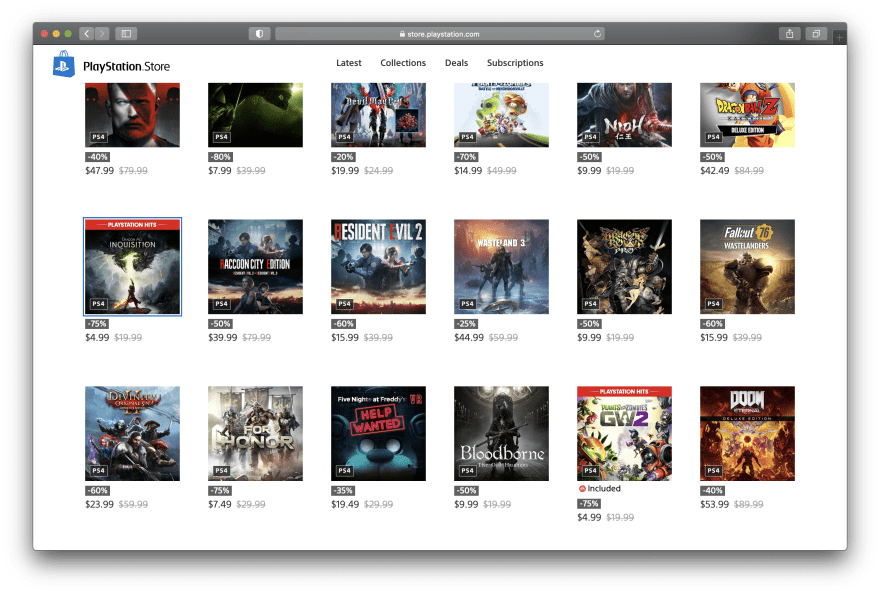The width and height of the screenshot is (880, 594).
Task: Open the DOOM Eternal Deluxe Edition thumbnail
Action: (x=748, y=433)
